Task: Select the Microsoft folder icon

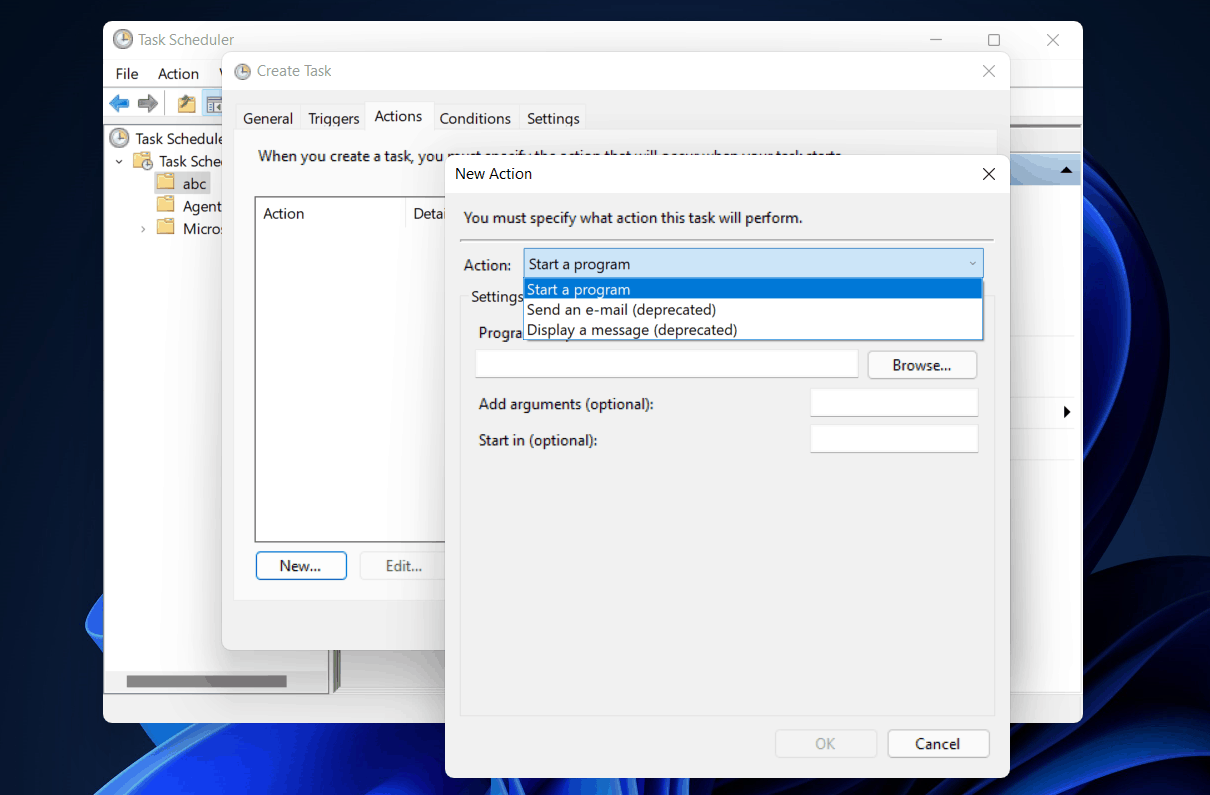Action: pyautogui.click(x=167, y=228)
